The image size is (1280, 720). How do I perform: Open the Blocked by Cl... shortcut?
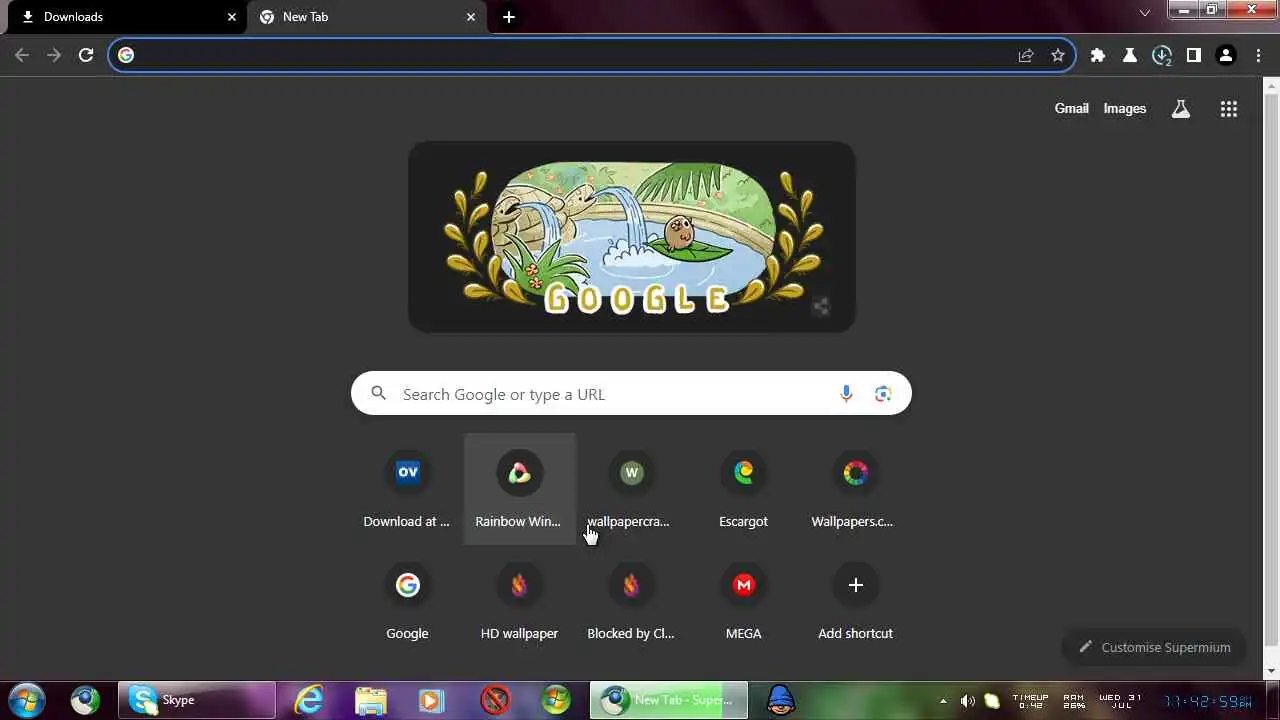pyautogui.click(x=631, y=601)
